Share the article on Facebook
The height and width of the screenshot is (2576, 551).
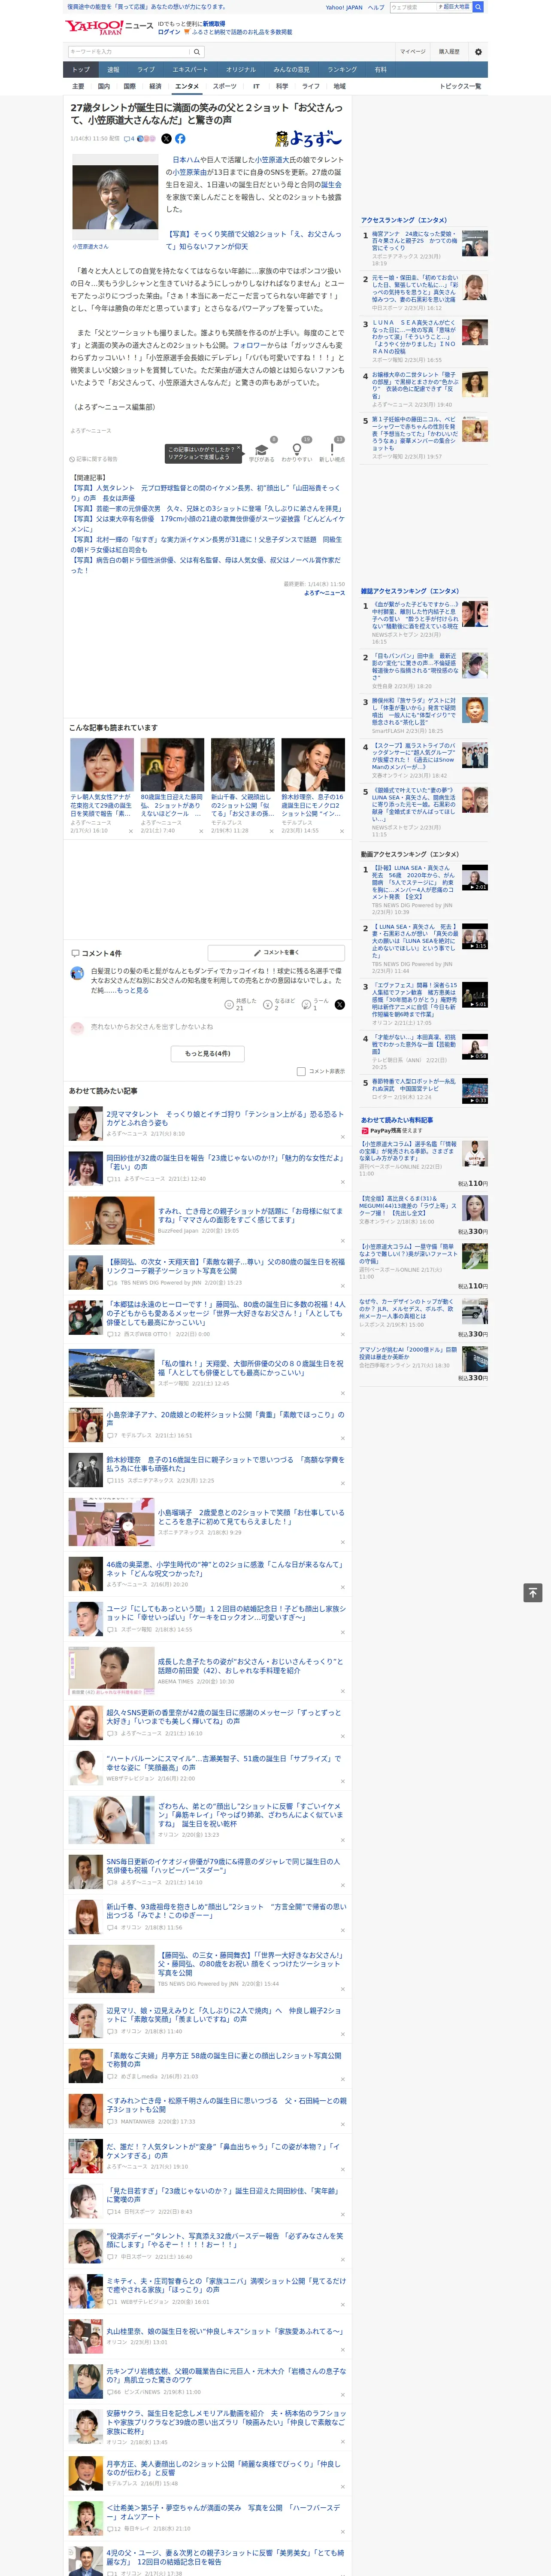coord(180,139)
